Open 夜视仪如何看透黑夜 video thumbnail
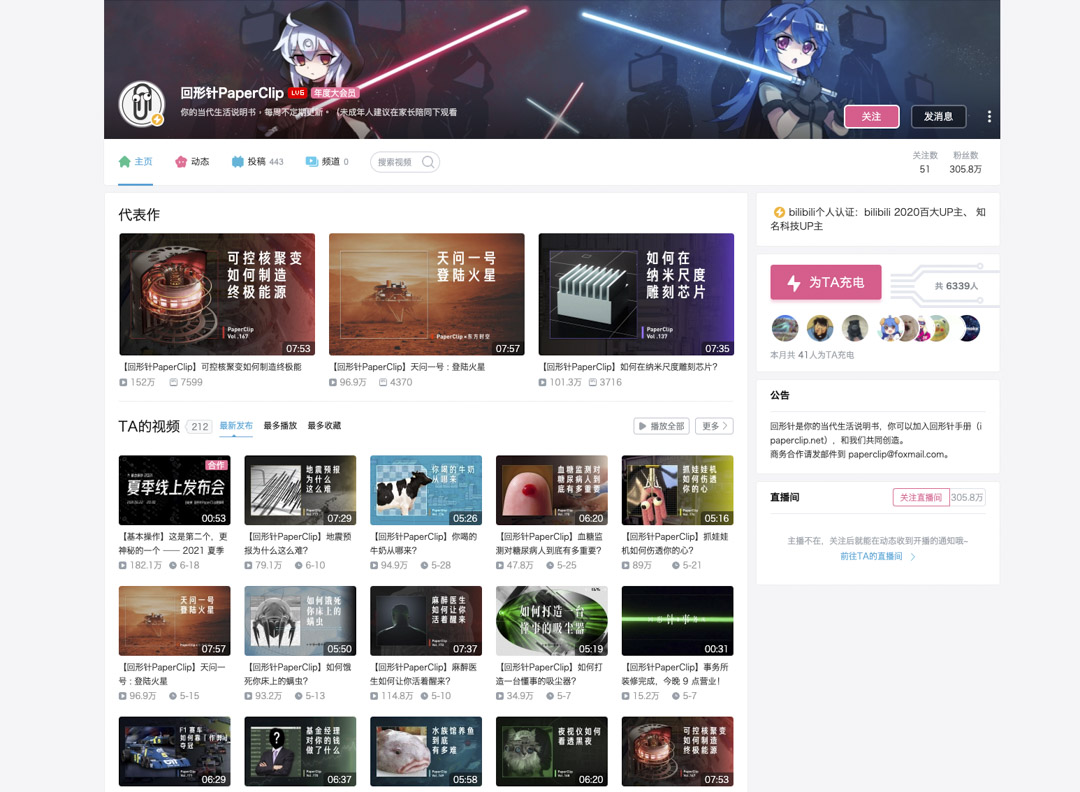The height and width of the screenshot is (792, 1080). (552, 751)
